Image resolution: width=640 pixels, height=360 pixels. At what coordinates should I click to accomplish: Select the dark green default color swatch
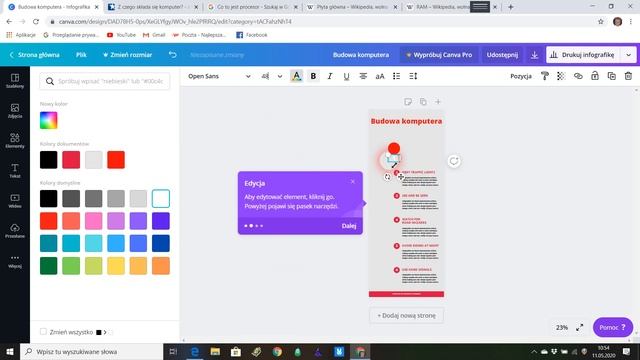point(49,266)
